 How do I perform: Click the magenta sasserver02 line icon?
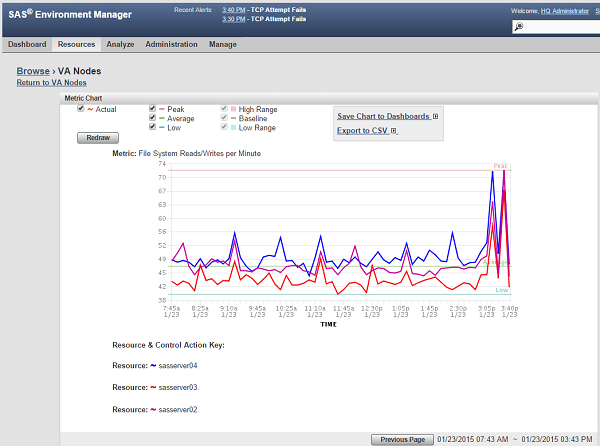(153, 410)
